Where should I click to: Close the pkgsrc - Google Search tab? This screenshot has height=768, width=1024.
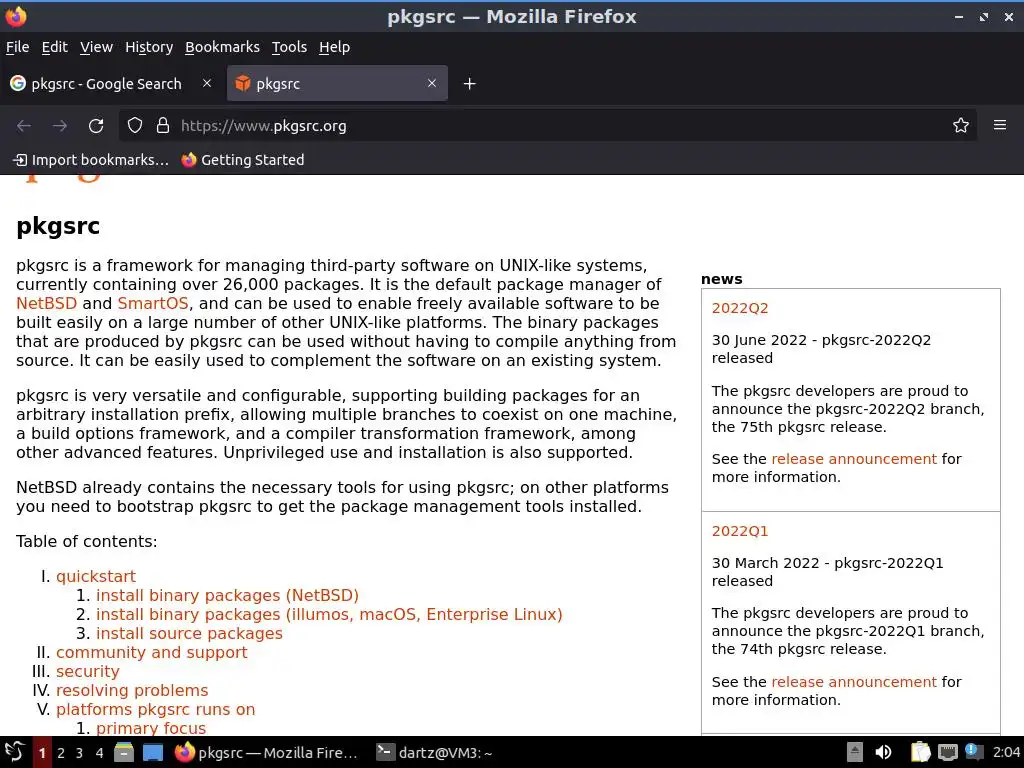point(207,83)
